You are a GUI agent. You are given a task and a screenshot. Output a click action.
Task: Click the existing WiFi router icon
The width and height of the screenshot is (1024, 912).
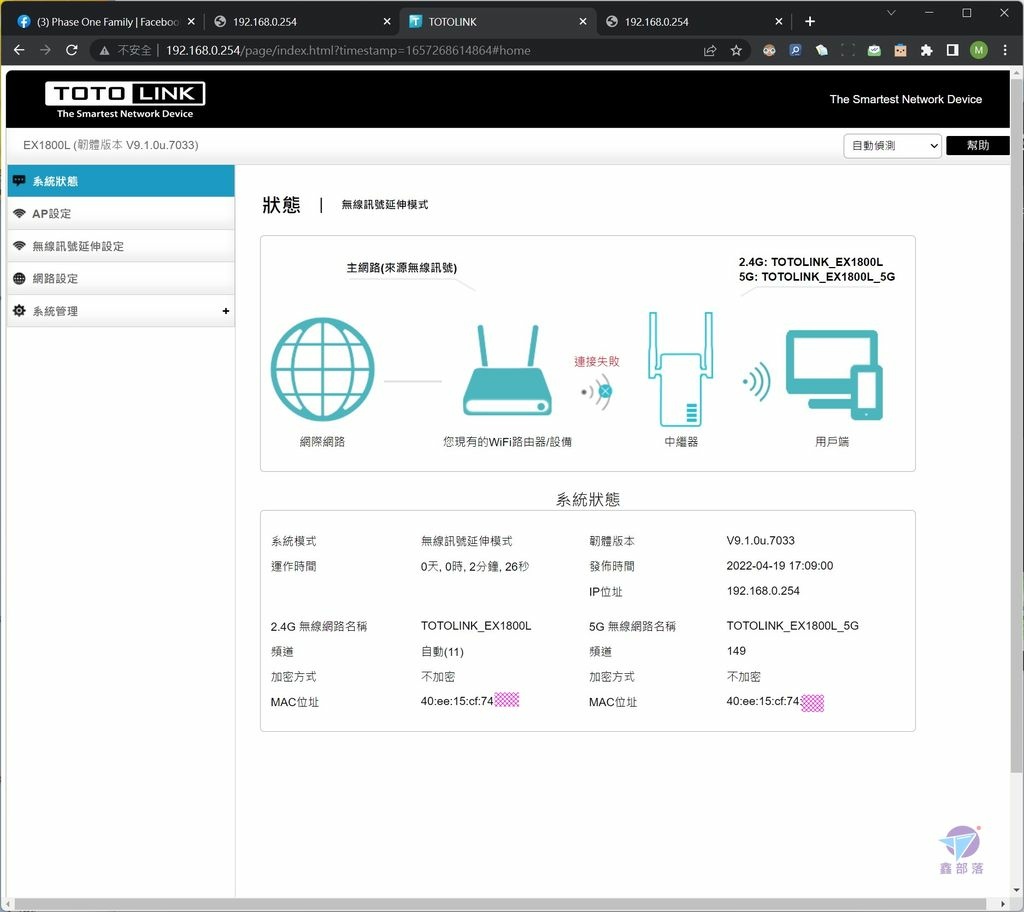point(507,370)
